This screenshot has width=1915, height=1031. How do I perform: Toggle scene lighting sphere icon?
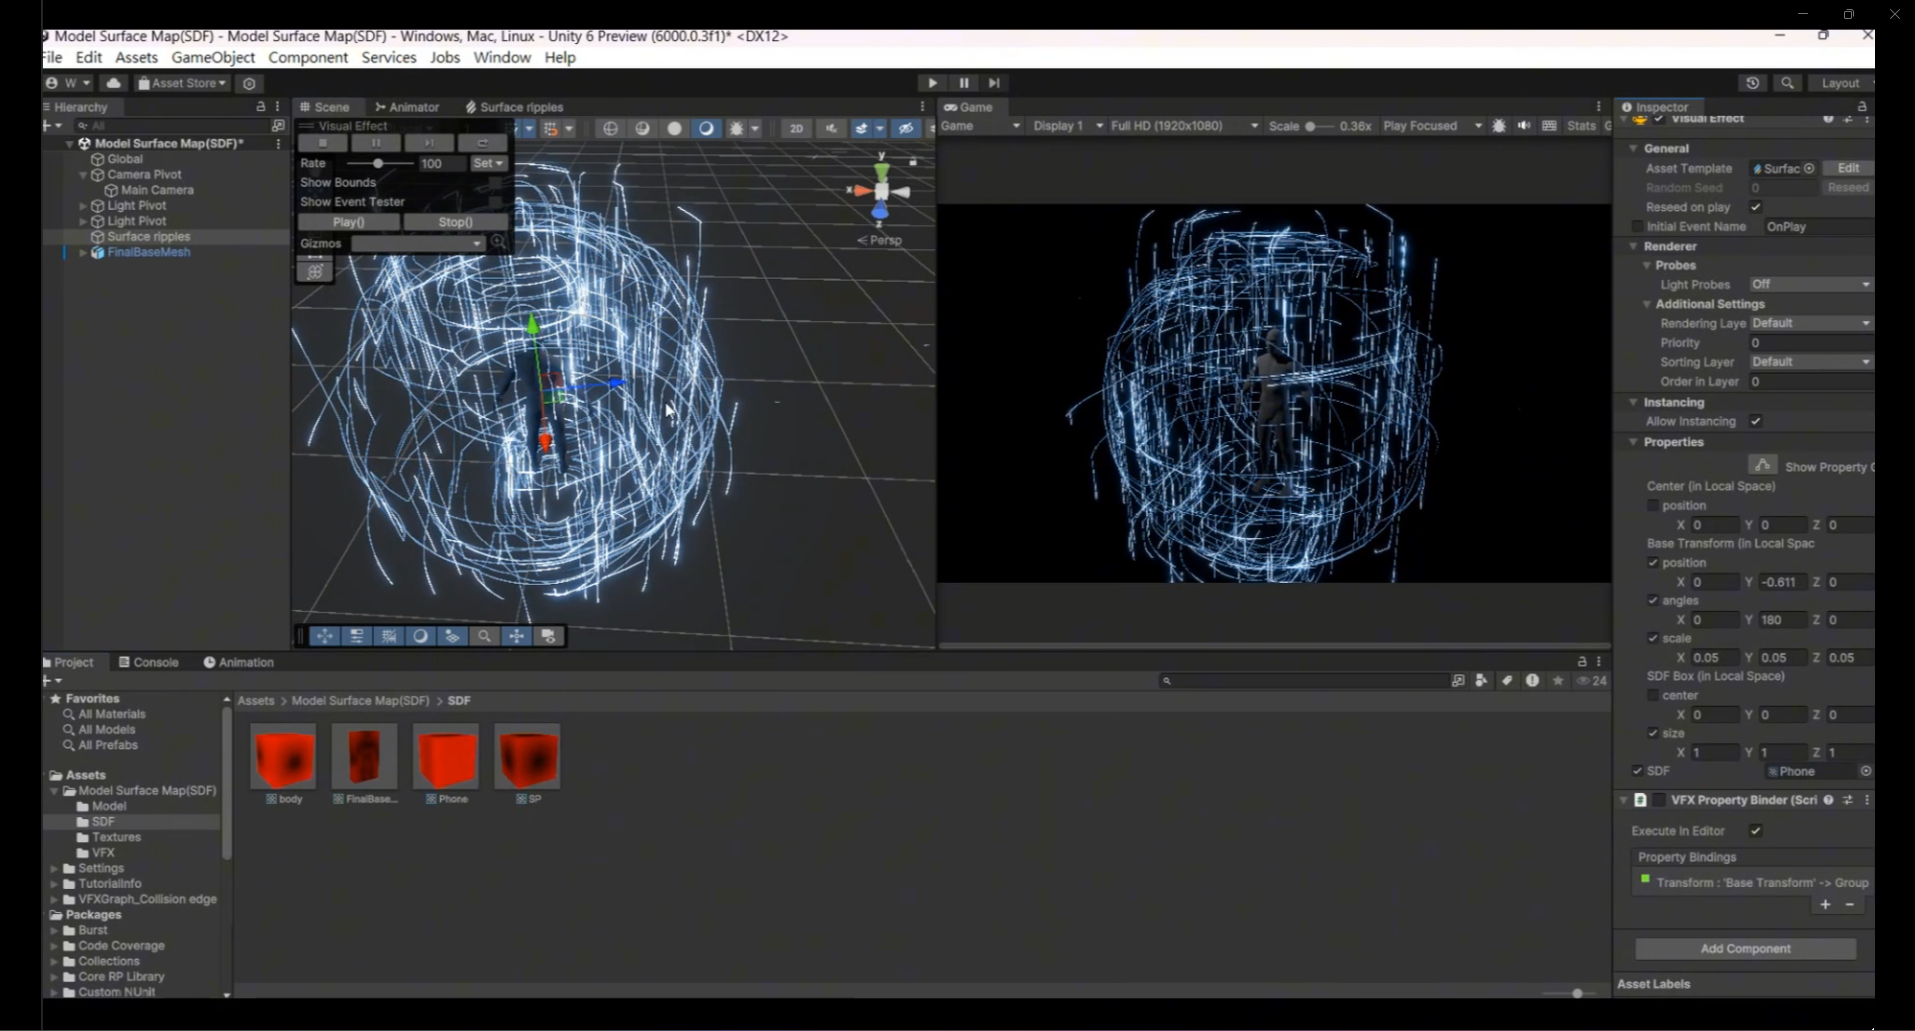coord(642,128)
